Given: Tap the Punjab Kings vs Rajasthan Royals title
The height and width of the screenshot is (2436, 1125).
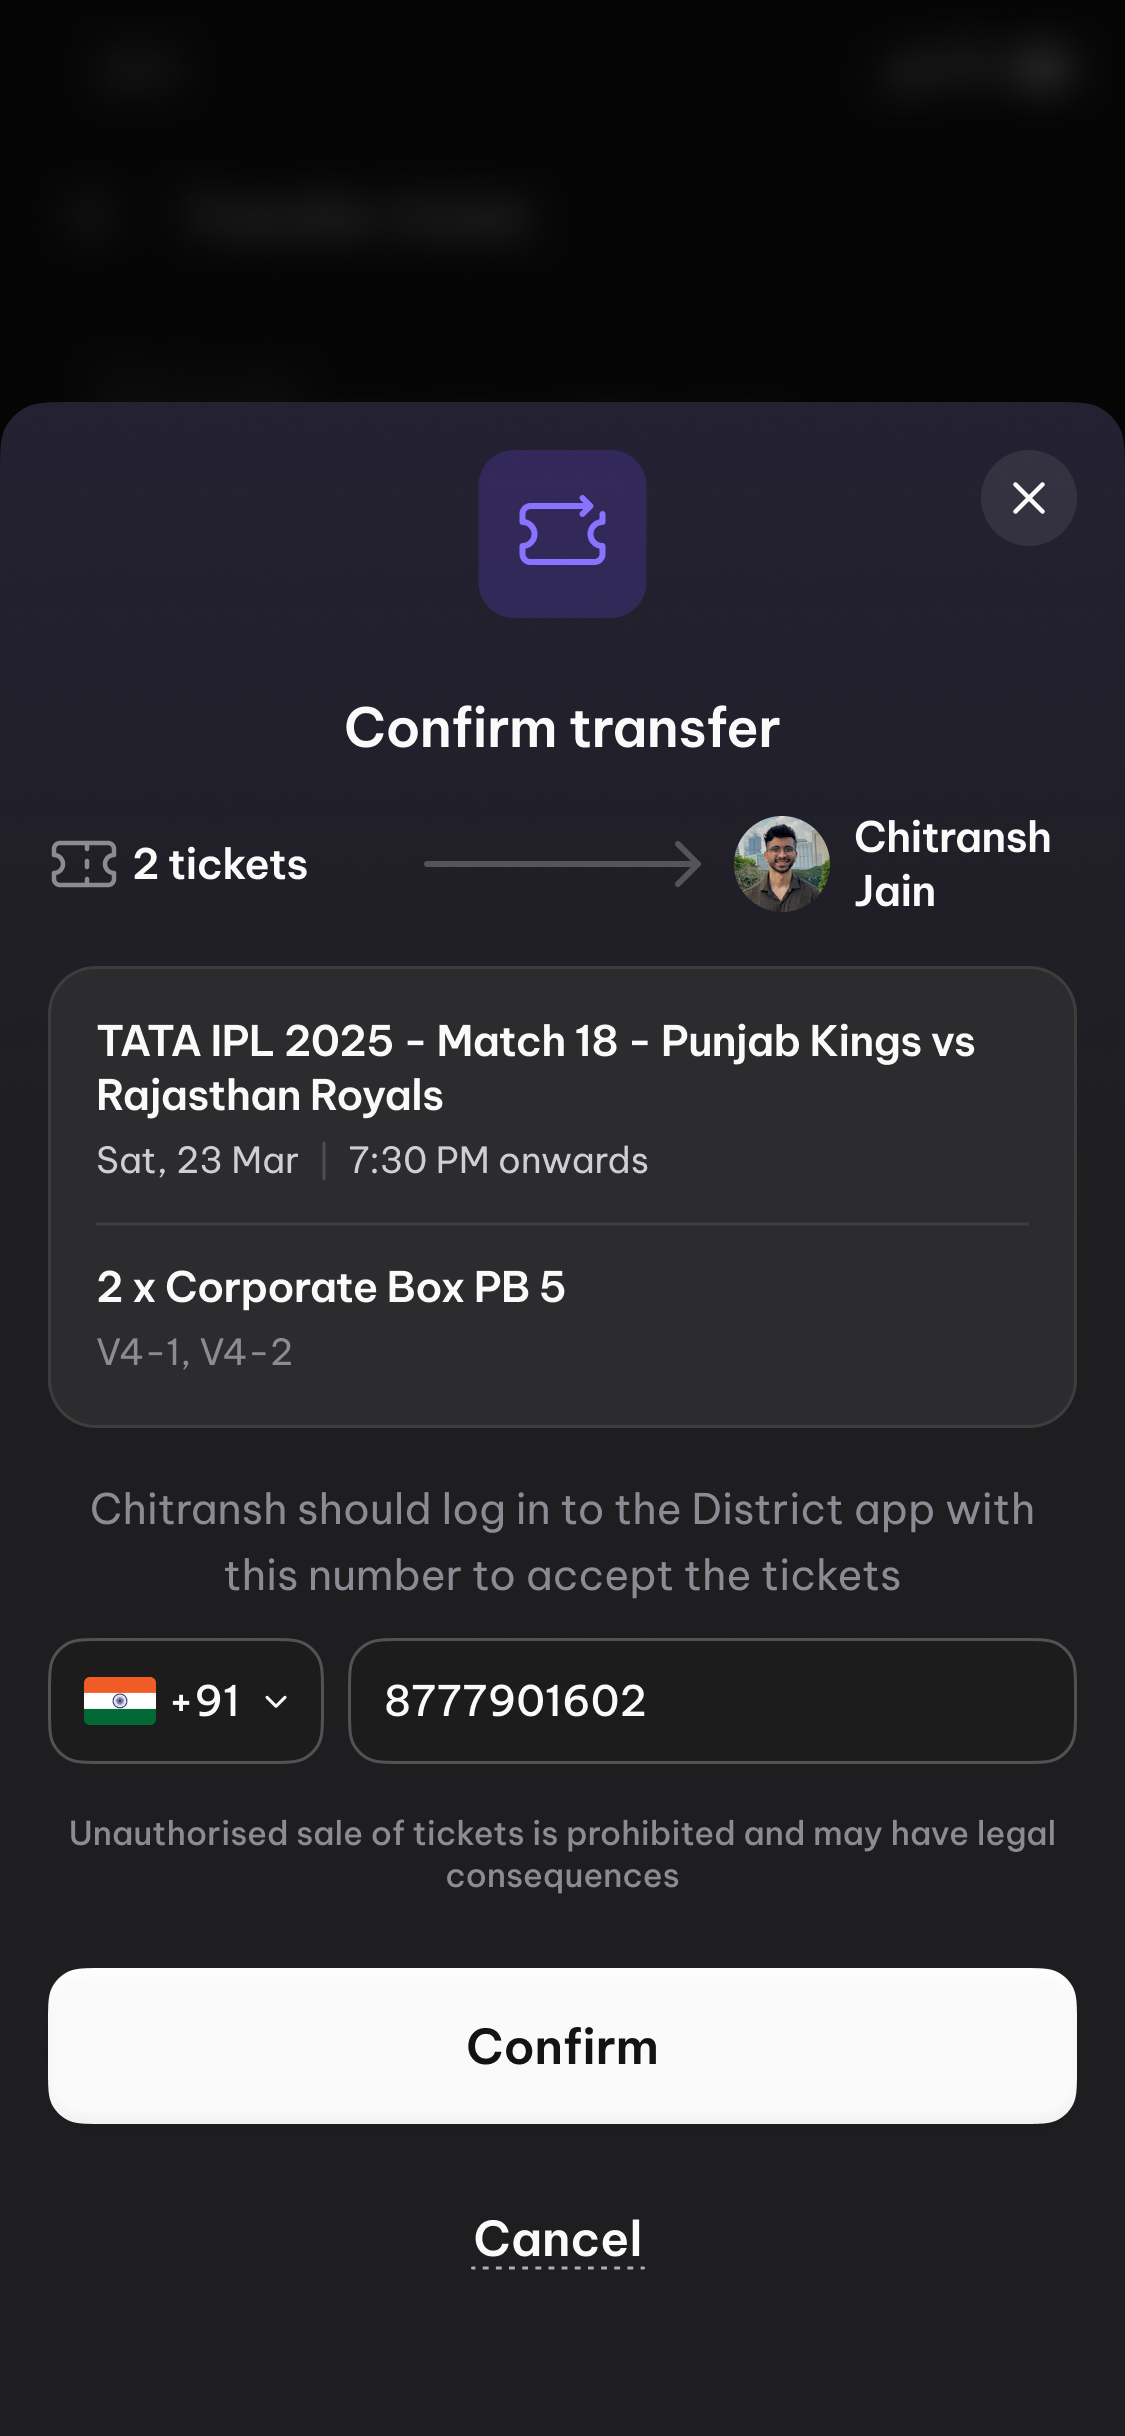Looking at the screenshot, I should click(536, 1068).
